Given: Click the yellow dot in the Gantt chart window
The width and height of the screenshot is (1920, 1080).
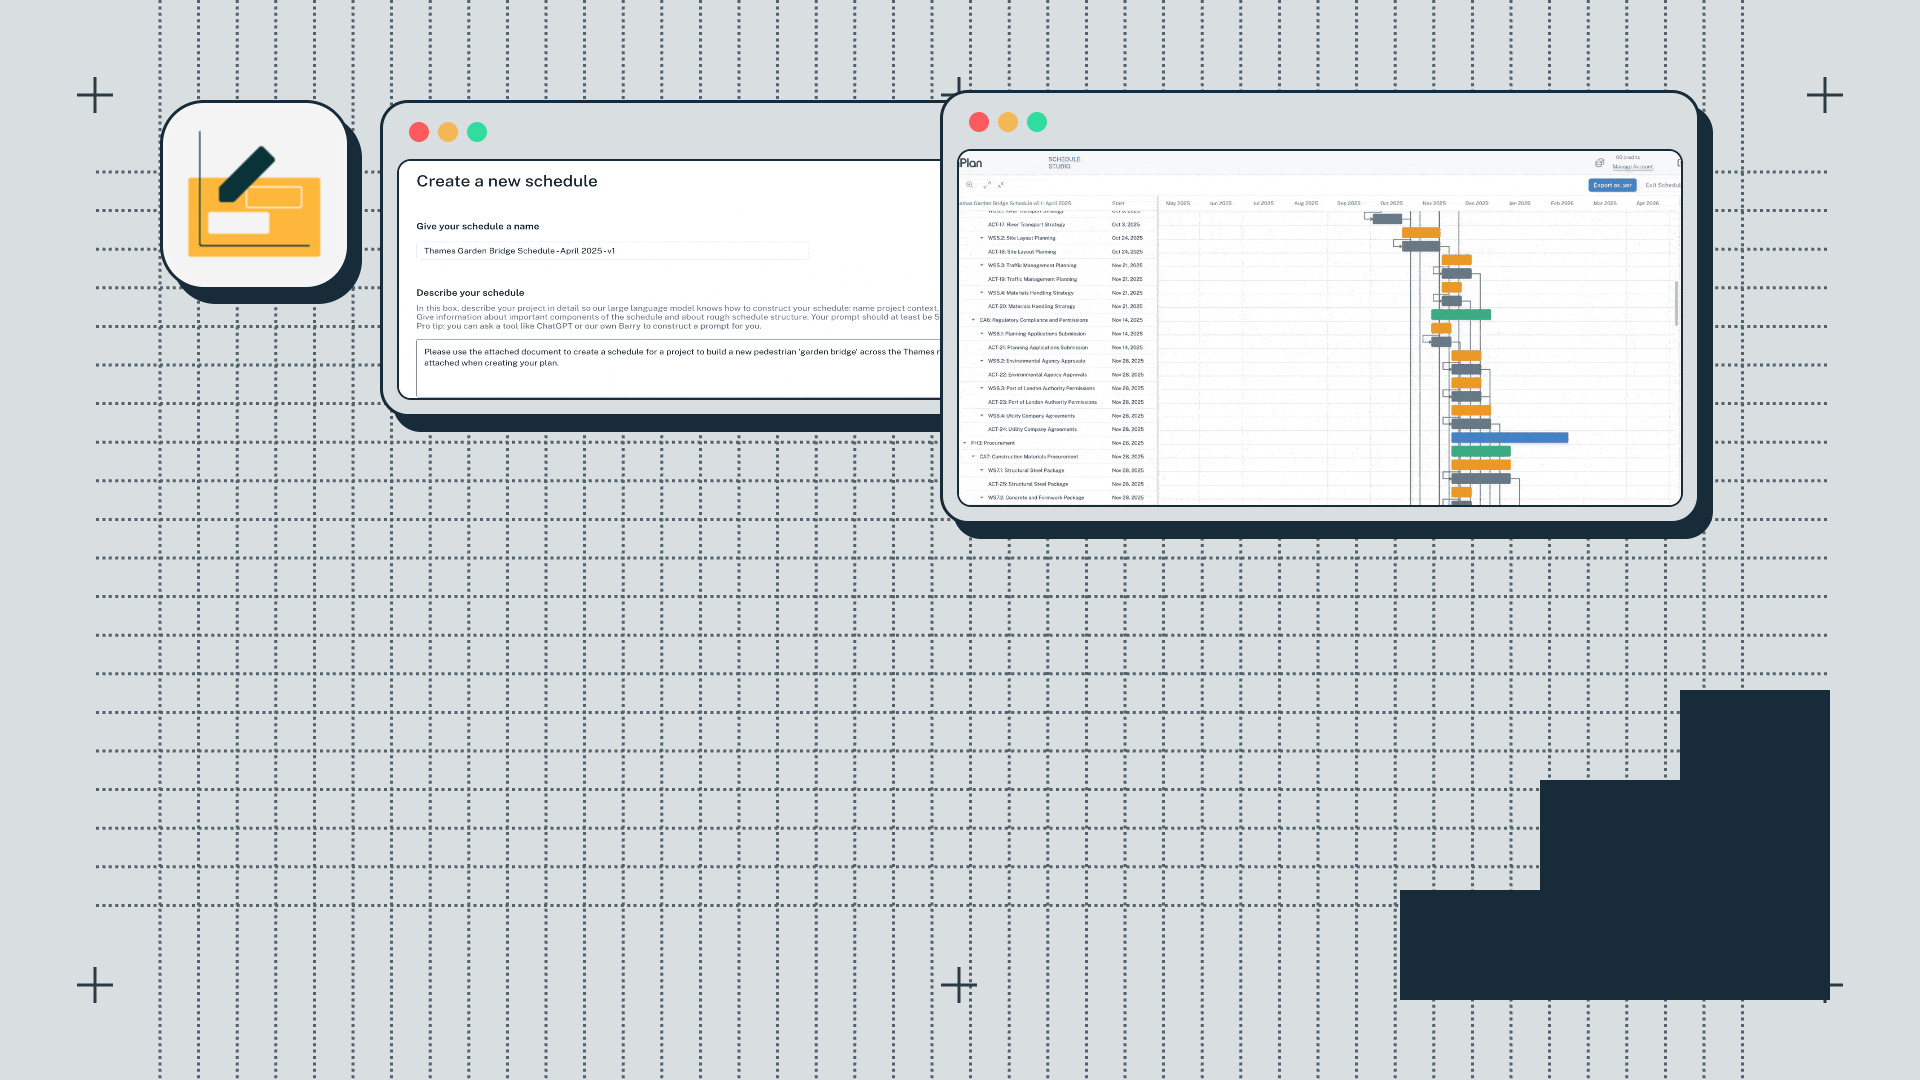Looking at the screenshot, I should pos(1008,122).
